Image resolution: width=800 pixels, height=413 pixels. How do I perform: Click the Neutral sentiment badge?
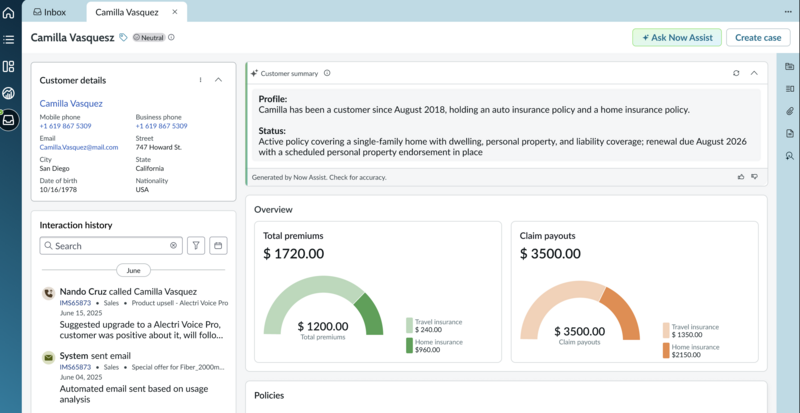(x=149, y=37)
